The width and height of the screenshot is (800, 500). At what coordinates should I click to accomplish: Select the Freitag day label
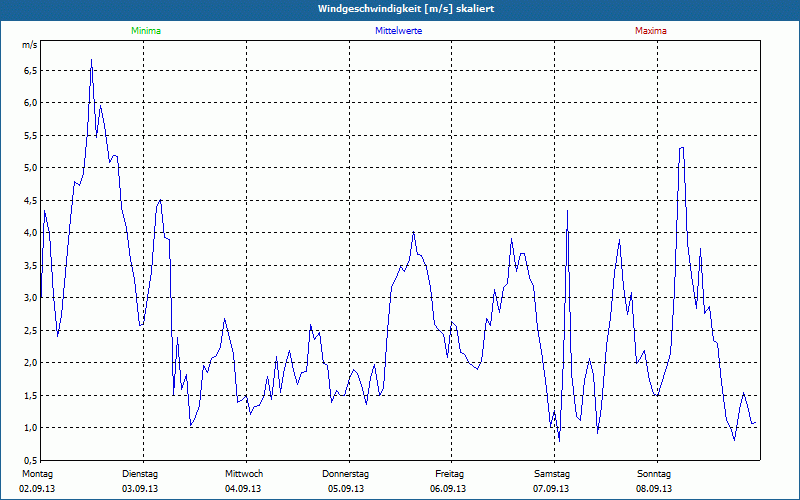pos(449,474)
